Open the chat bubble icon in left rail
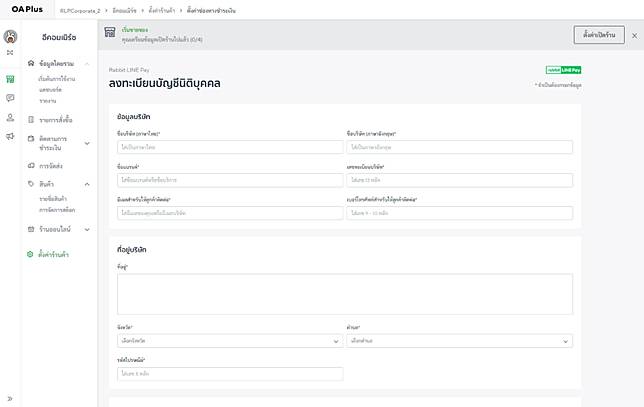The height and width of the screenshot is (407, 644). [x=10, y=98]
